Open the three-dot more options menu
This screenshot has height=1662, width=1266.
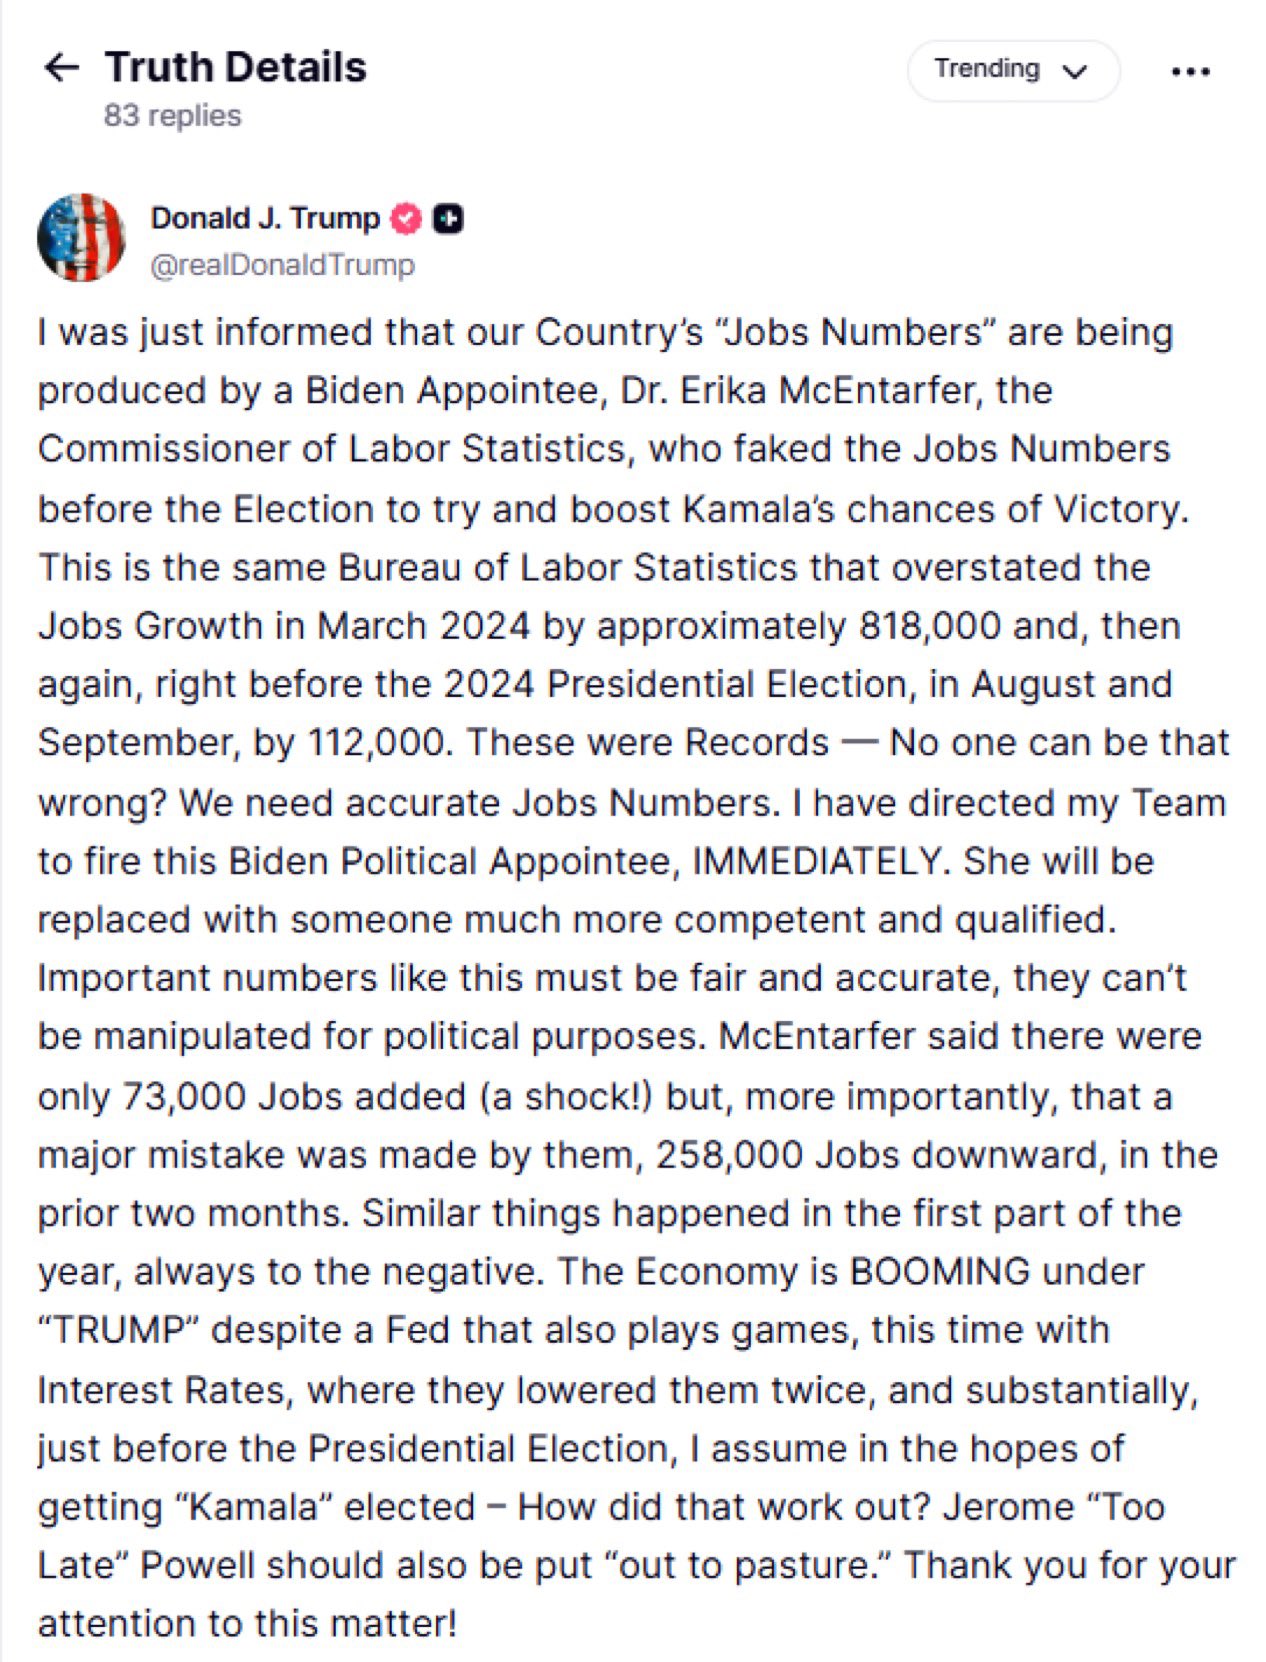(1189, 72)
